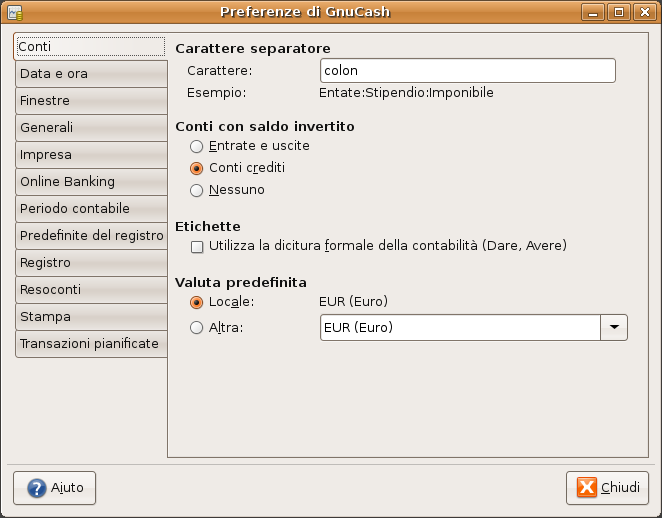Click the example text Entate:Stipendio:Imponibile
This screenshot has width=662, height=518.
pos(406,93)
